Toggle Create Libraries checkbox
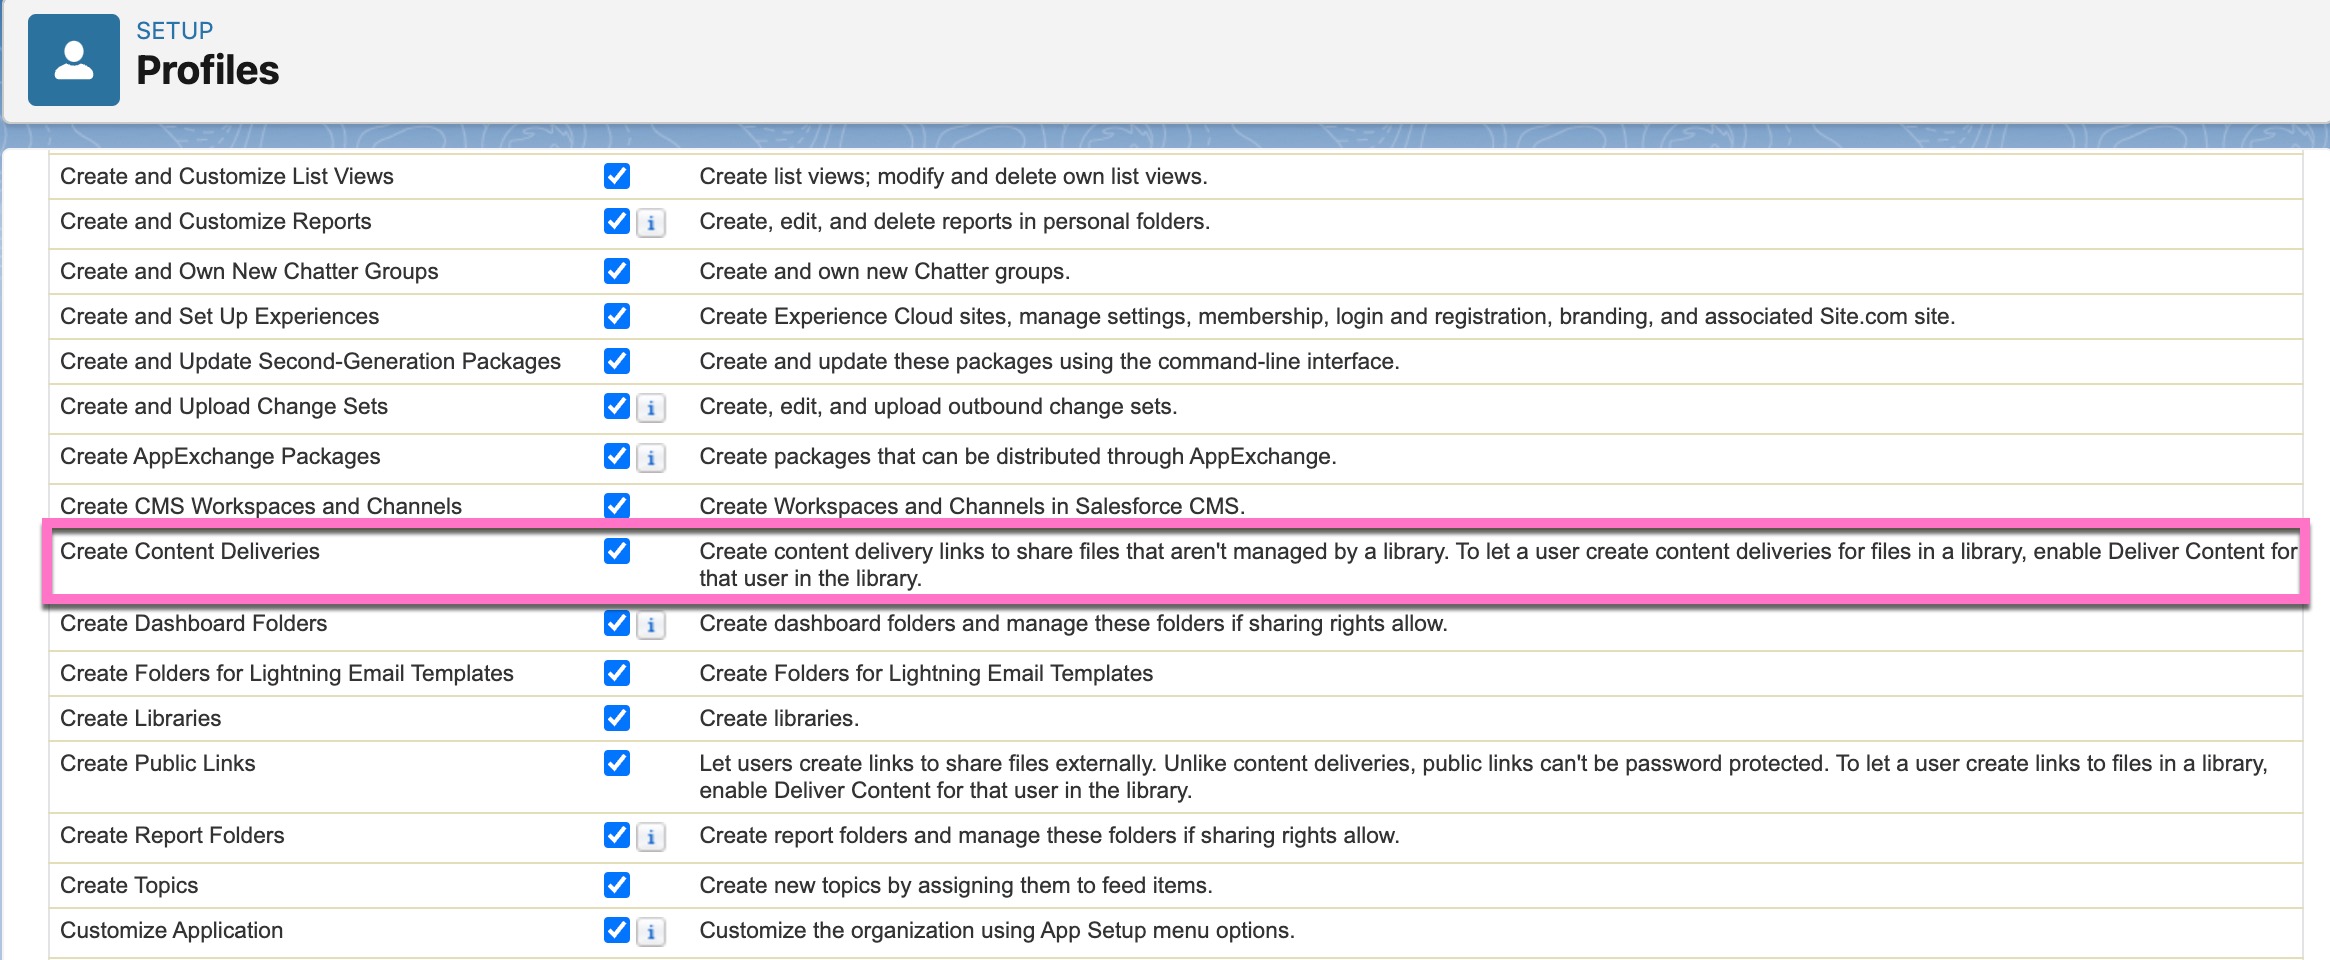2330x960 pixels. click(617, 718)
